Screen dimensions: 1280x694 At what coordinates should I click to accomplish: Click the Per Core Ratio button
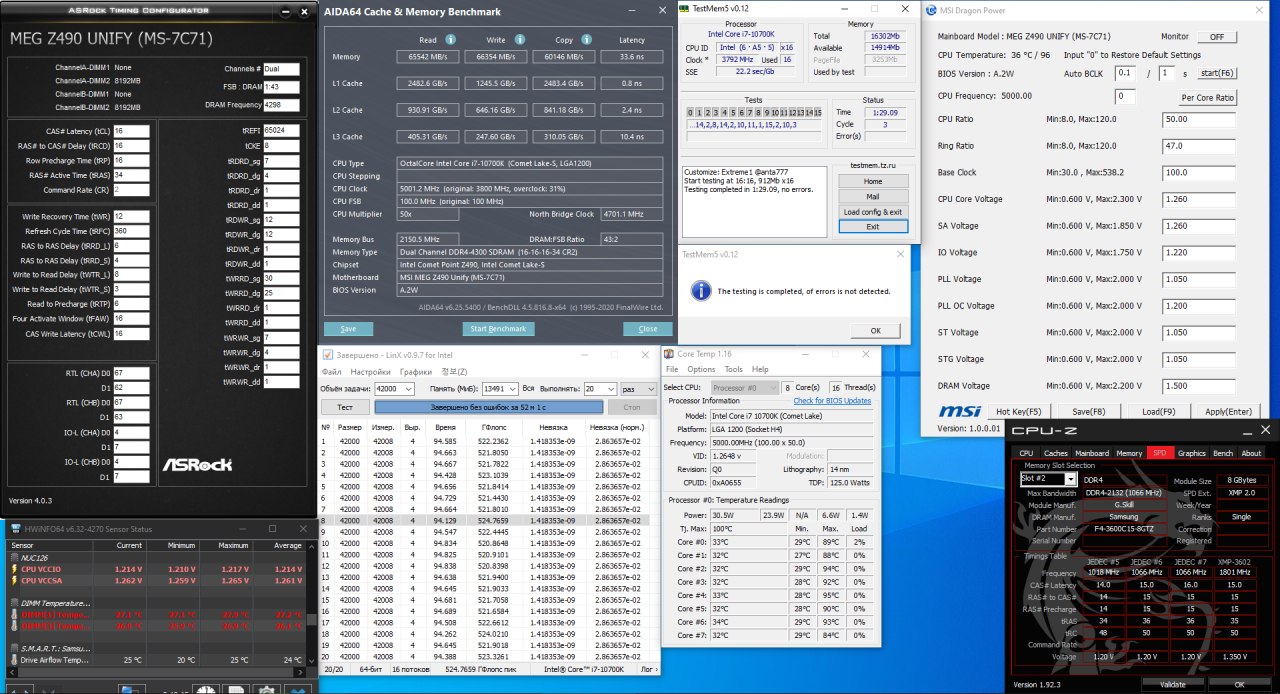(x=1208, y=98)
